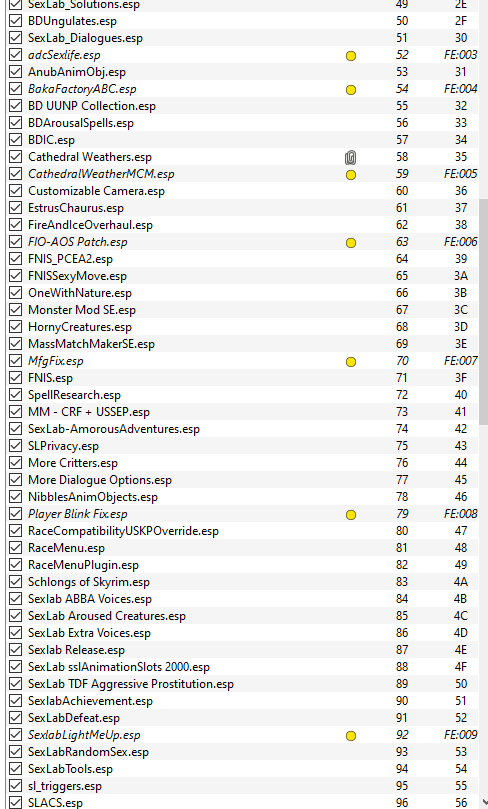This screenshot has width=488, height=809.
Task: Click mod index FE:003 for adcSexlife.esp
Action: point(461,55)
